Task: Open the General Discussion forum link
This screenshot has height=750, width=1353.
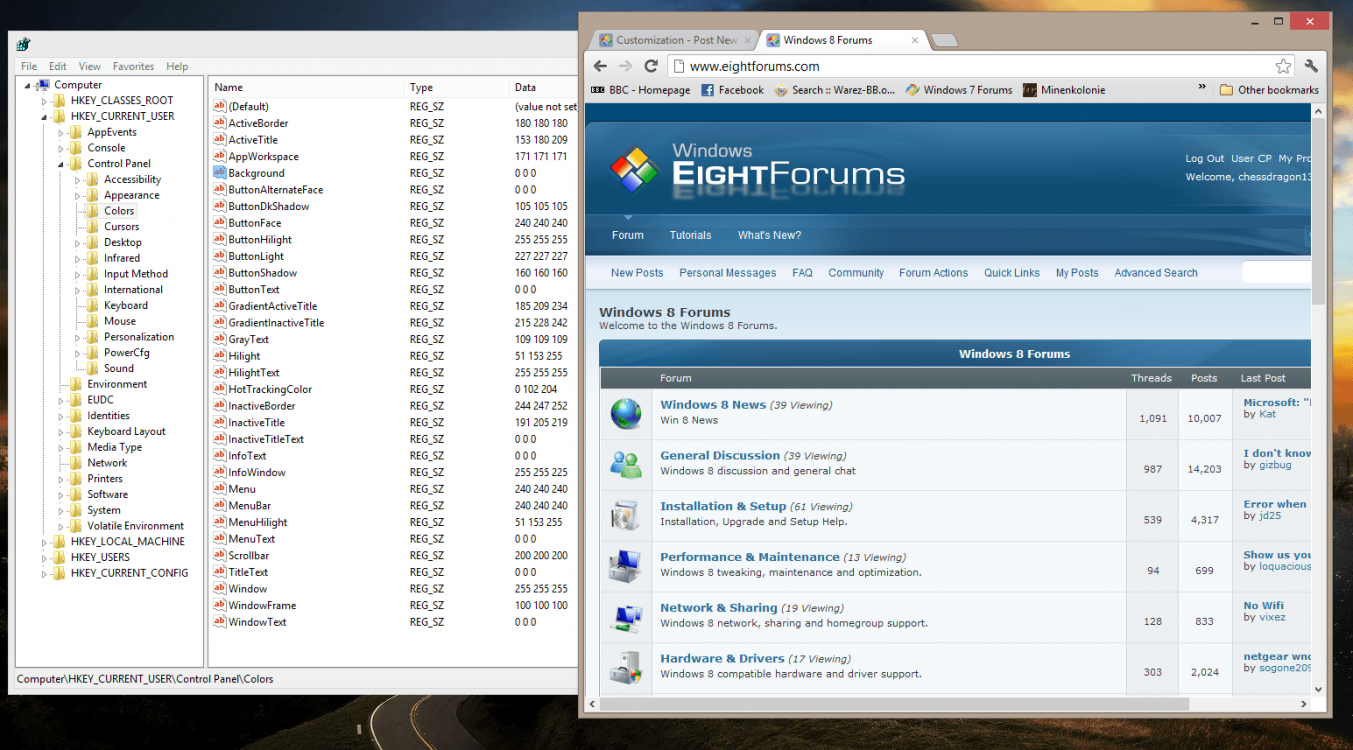Action: (x=720, y=455)
